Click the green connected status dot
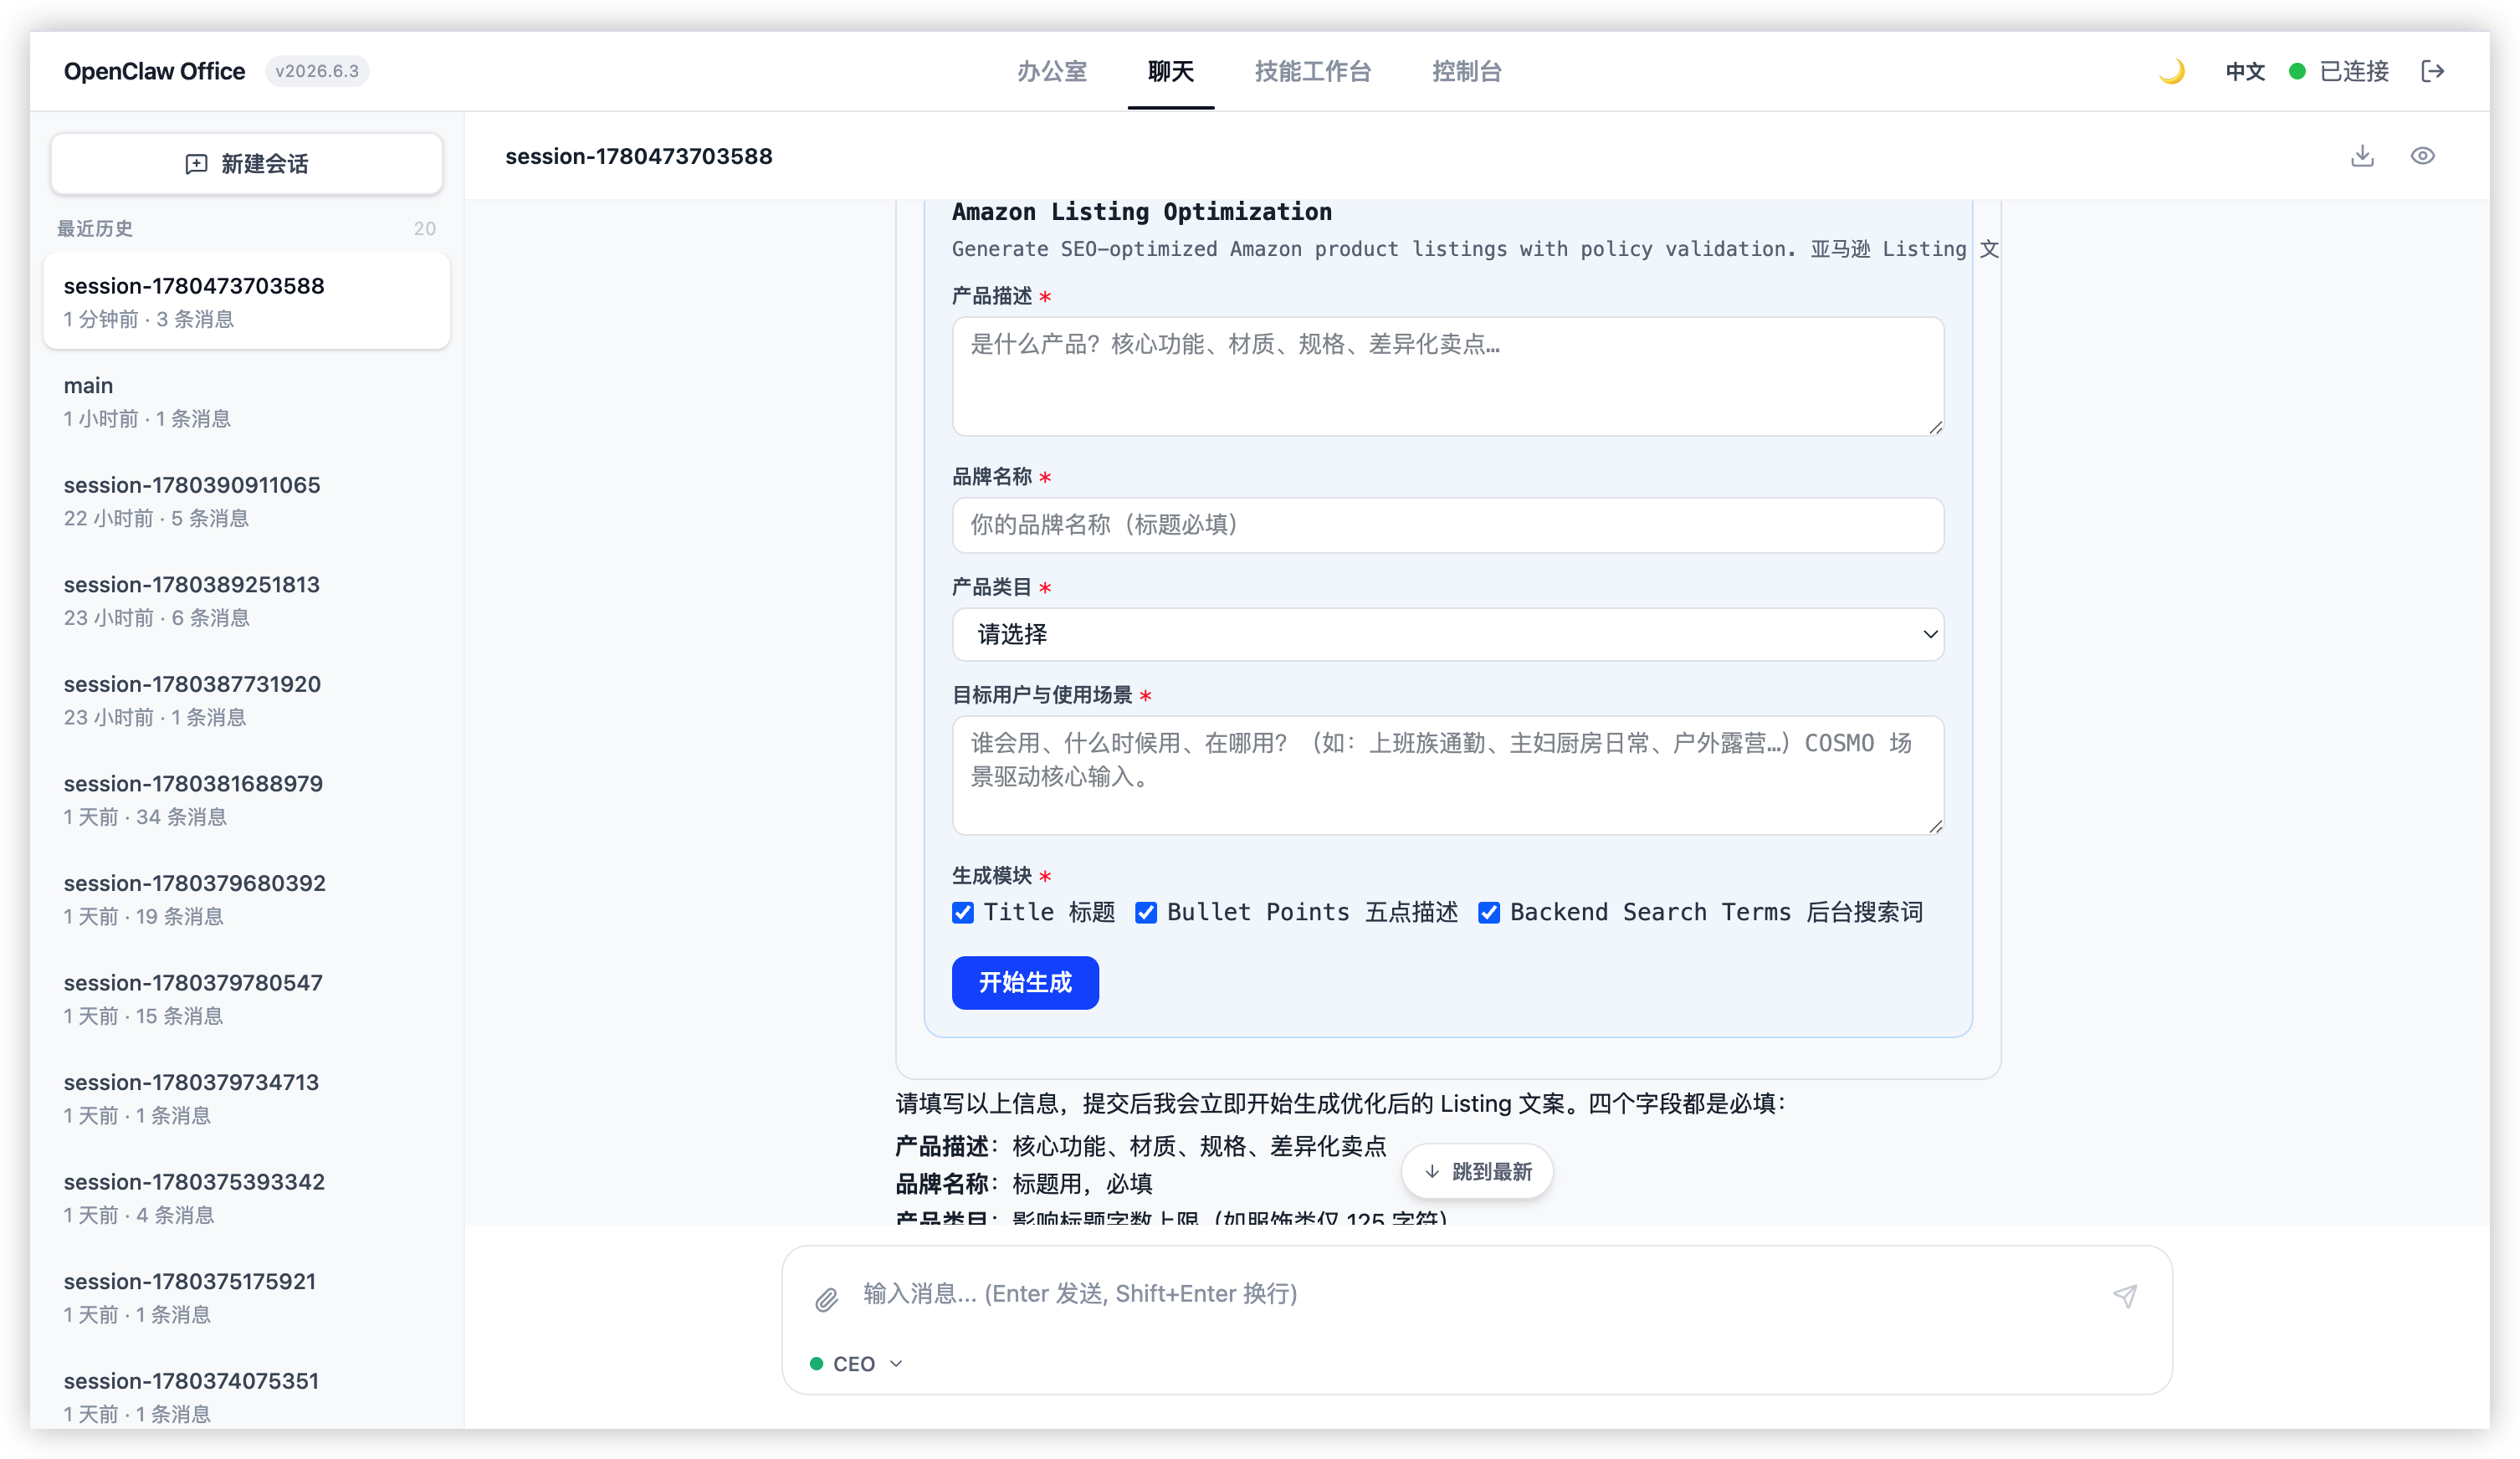 pos(2297,71)
